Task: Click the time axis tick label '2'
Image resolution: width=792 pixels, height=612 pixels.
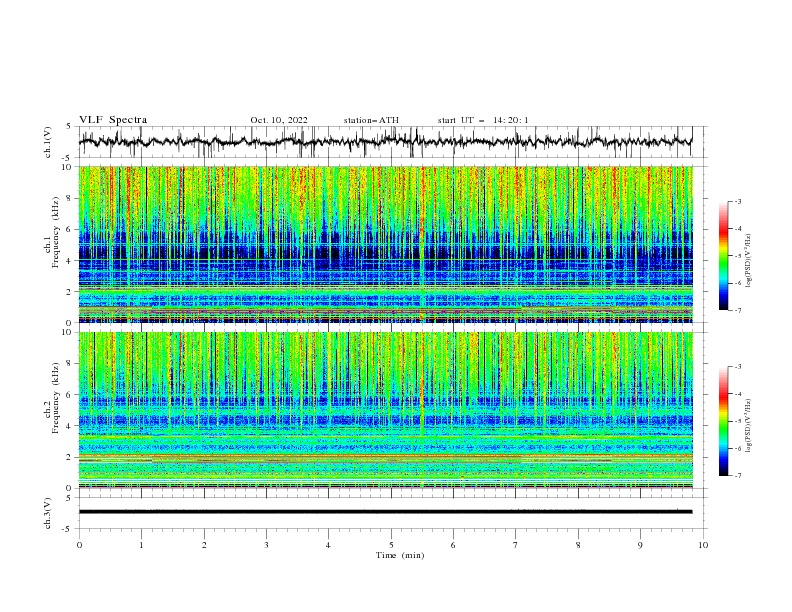Action: tap(204, 545)
